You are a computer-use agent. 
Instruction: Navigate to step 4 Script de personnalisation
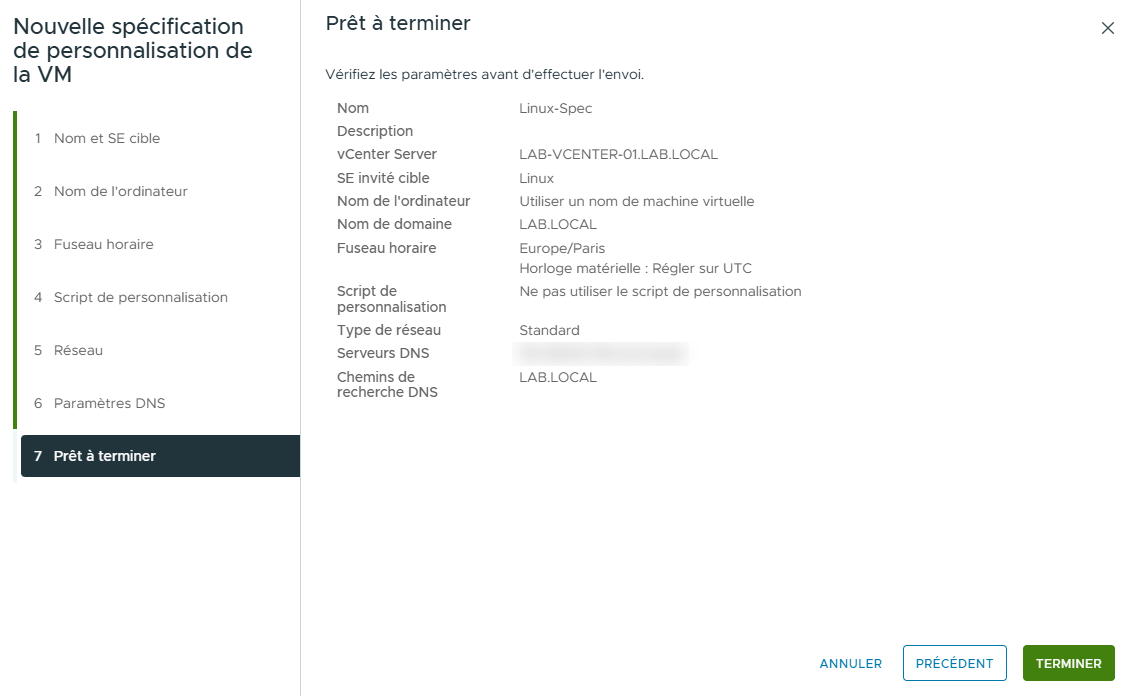(x=140, y=297)
